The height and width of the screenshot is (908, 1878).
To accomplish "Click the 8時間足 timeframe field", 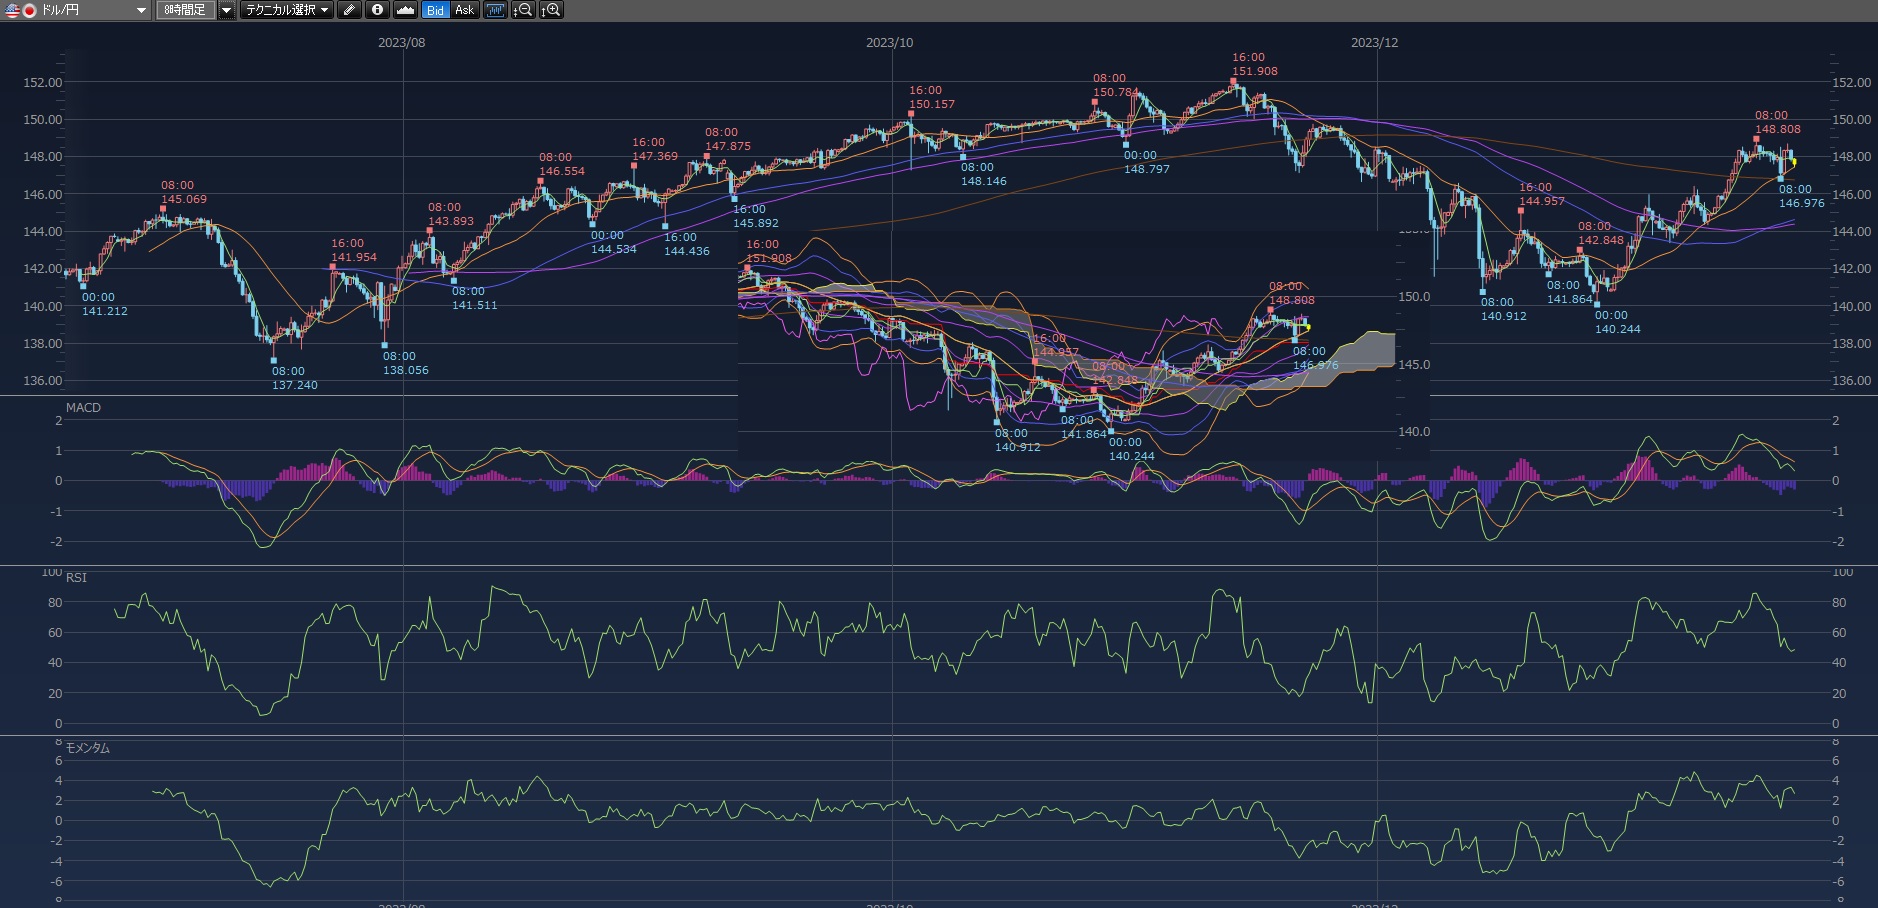I will point(185,10).
